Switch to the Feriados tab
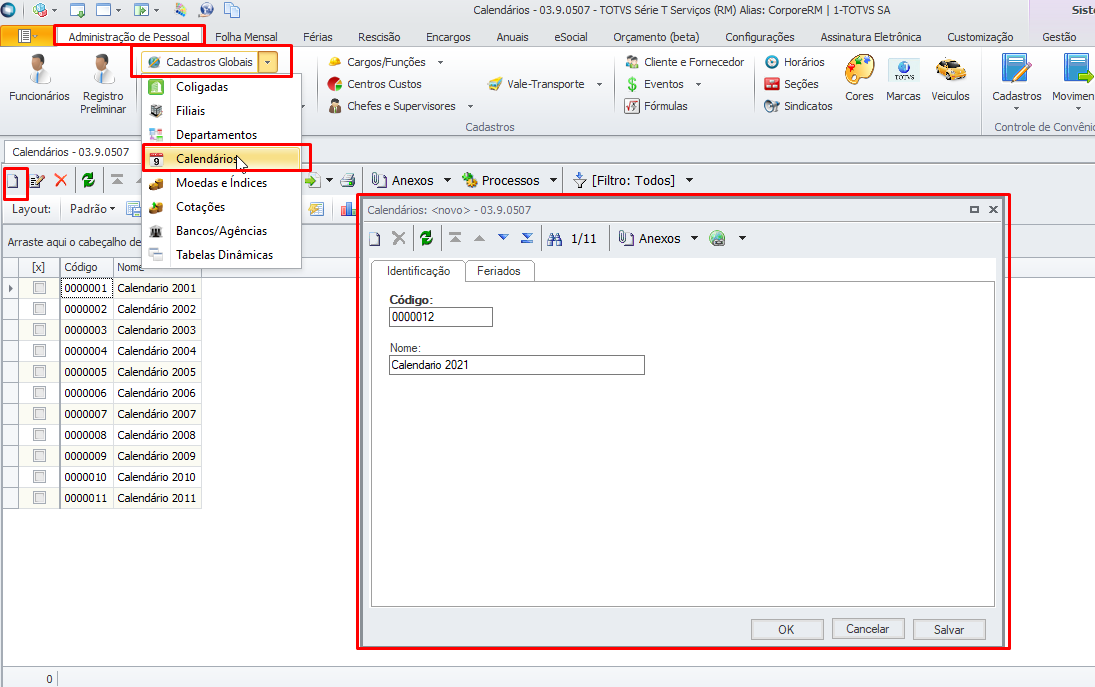The height and width of the screenshot is (687, 1095). pyautogui.click(x=499, y=271)
